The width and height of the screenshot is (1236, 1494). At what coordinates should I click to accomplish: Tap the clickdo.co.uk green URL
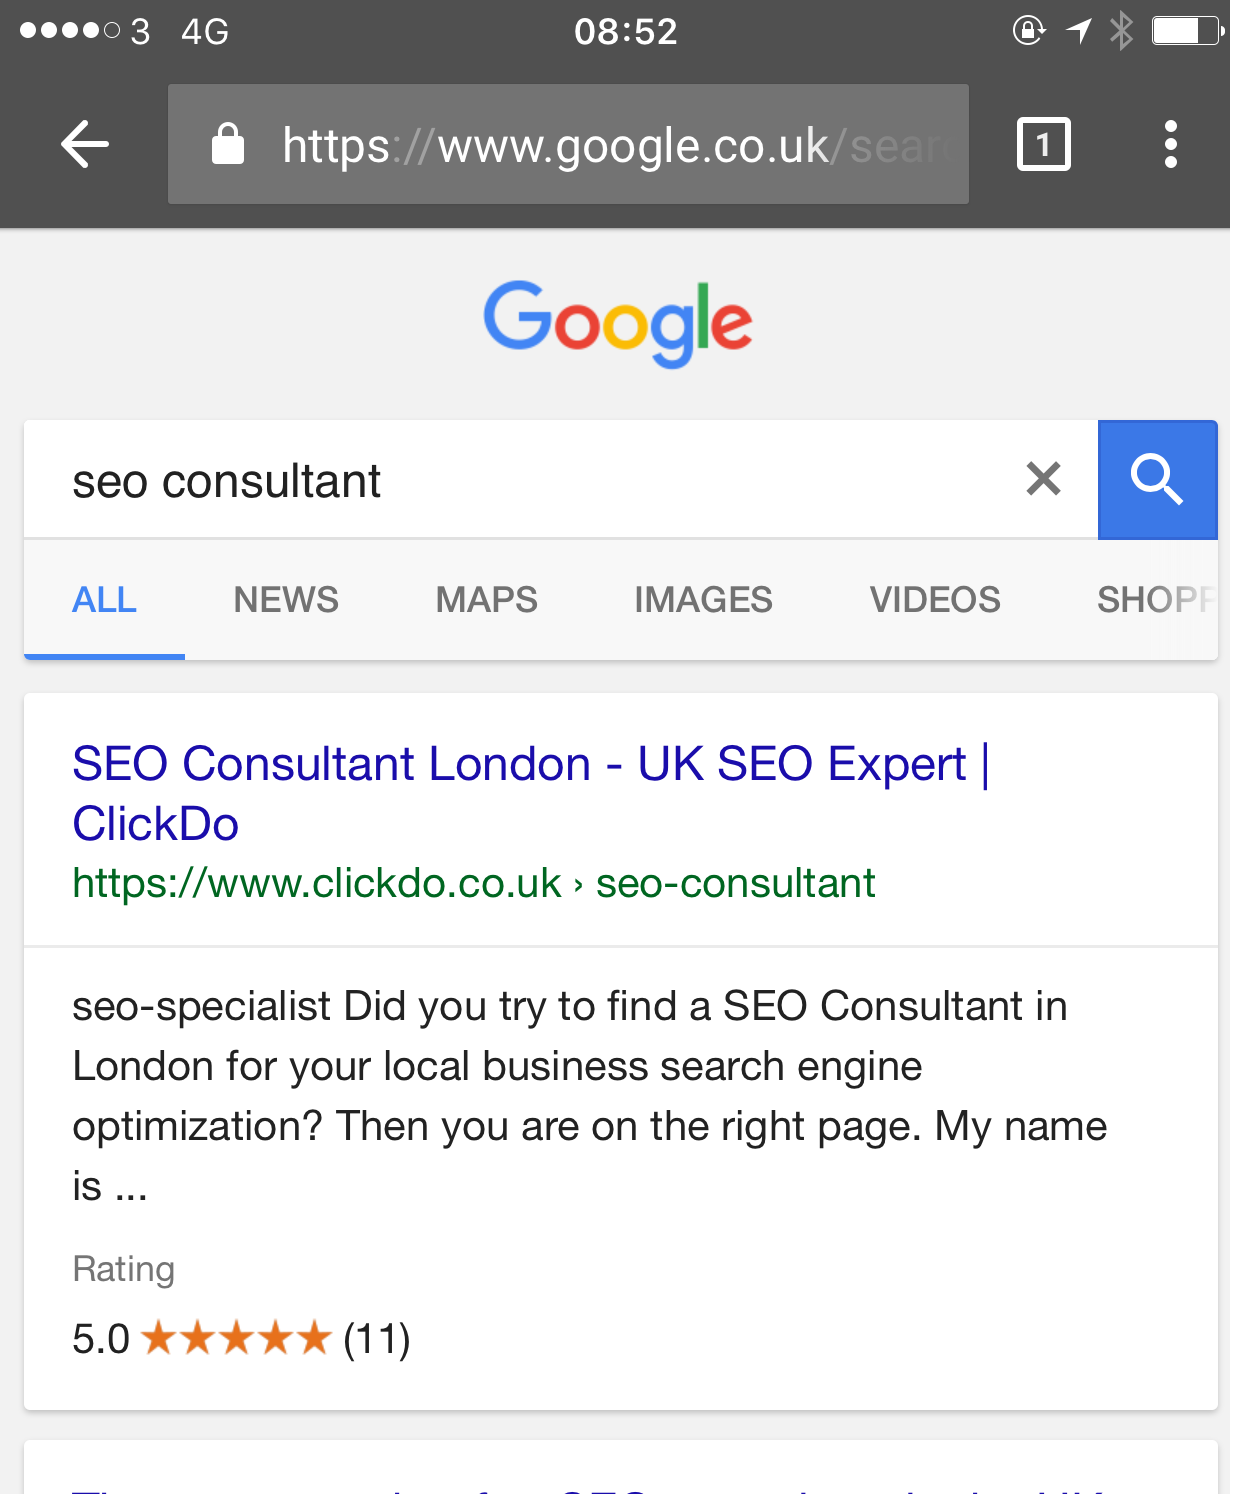click(x=473, y=884)
